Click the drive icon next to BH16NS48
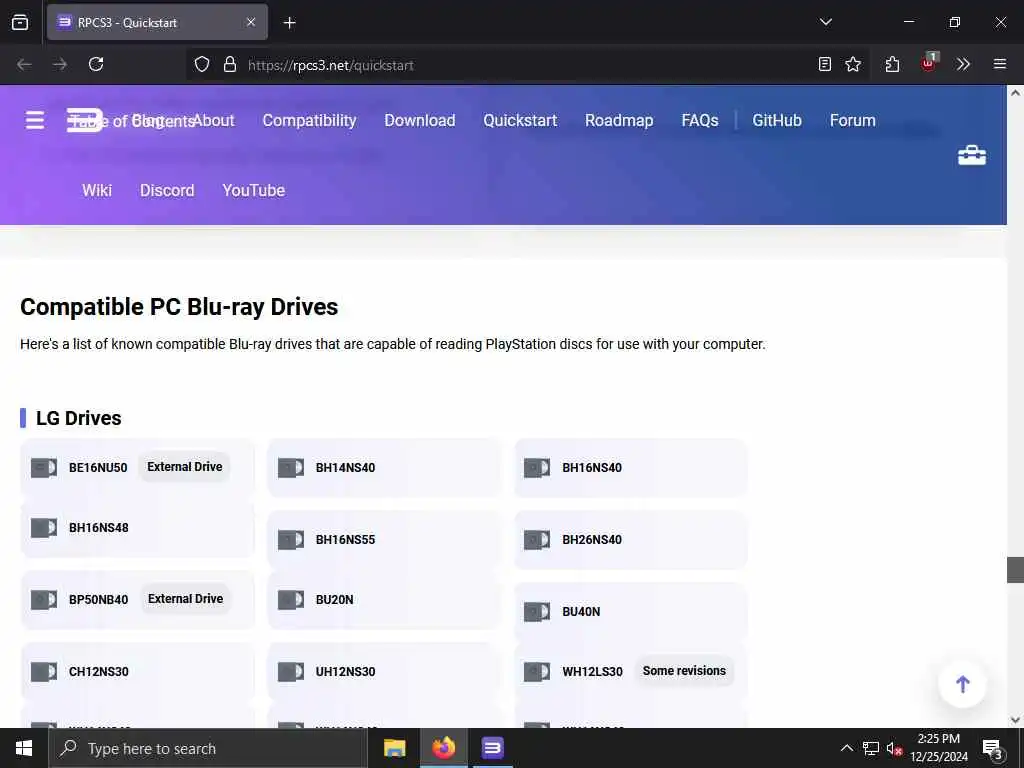The width and height of the screenshot is (1024, 768). click(x=44, y=528)
